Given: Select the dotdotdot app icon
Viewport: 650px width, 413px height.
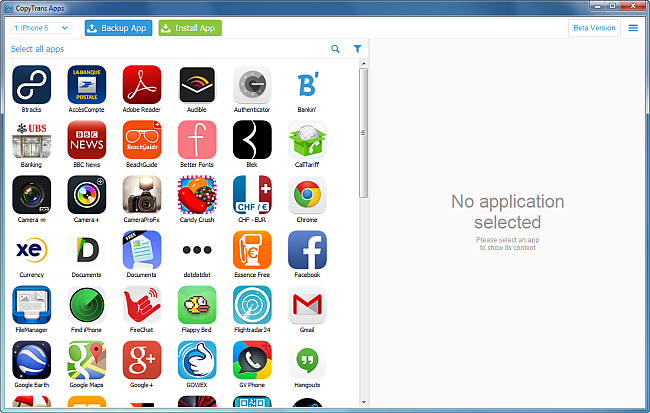Looking at the screenshot, I should coord(197,250).
